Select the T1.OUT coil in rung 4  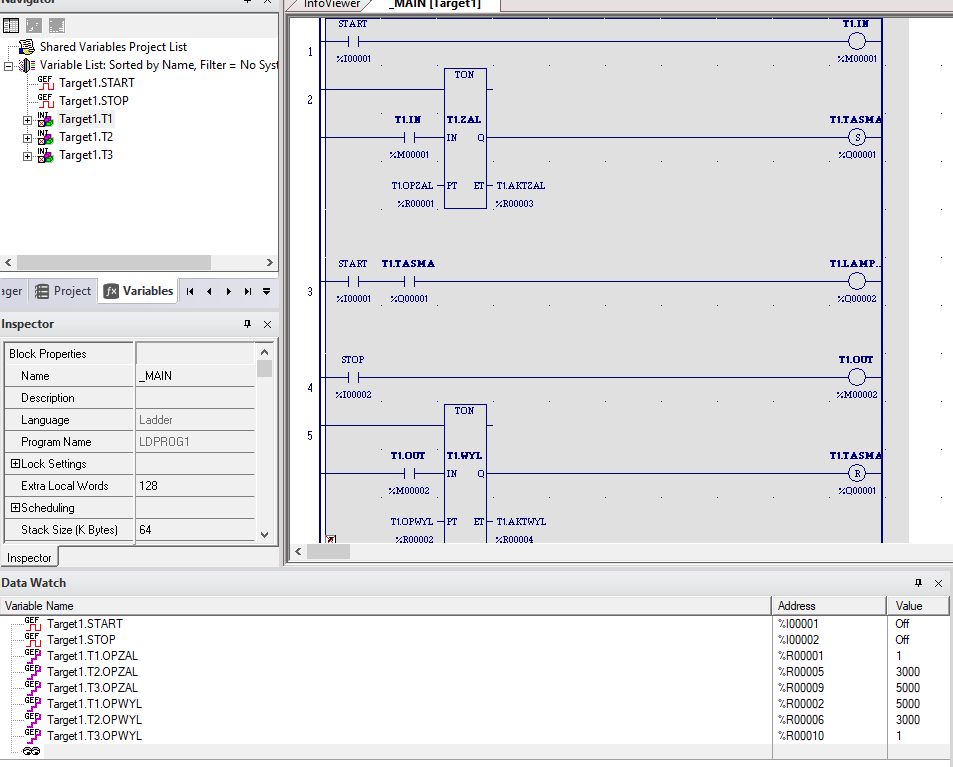tap(856, 378)
